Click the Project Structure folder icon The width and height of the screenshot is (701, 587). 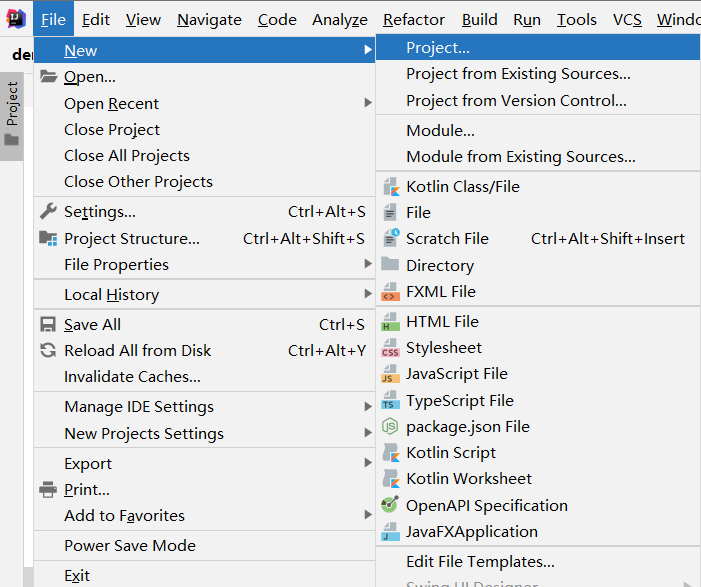[x=48, y=238]
